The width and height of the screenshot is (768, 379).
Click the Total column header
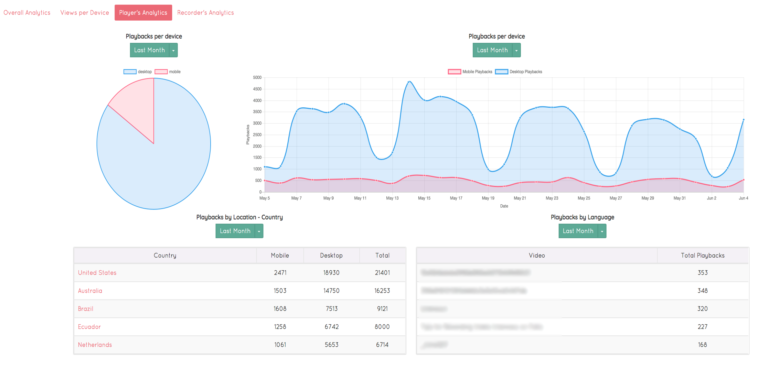click(x=383, y=256)
